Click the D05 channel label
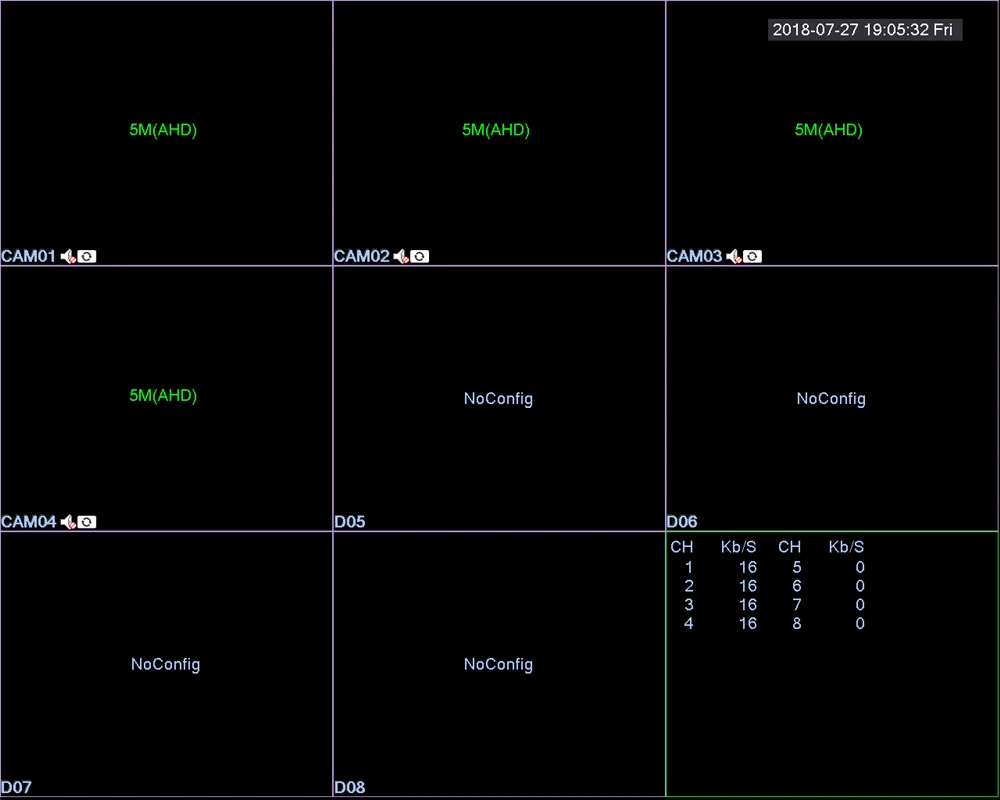Image resolution: width=1000 pixels, height=800 pixels. pyautogui.click(x=349, y=522)
